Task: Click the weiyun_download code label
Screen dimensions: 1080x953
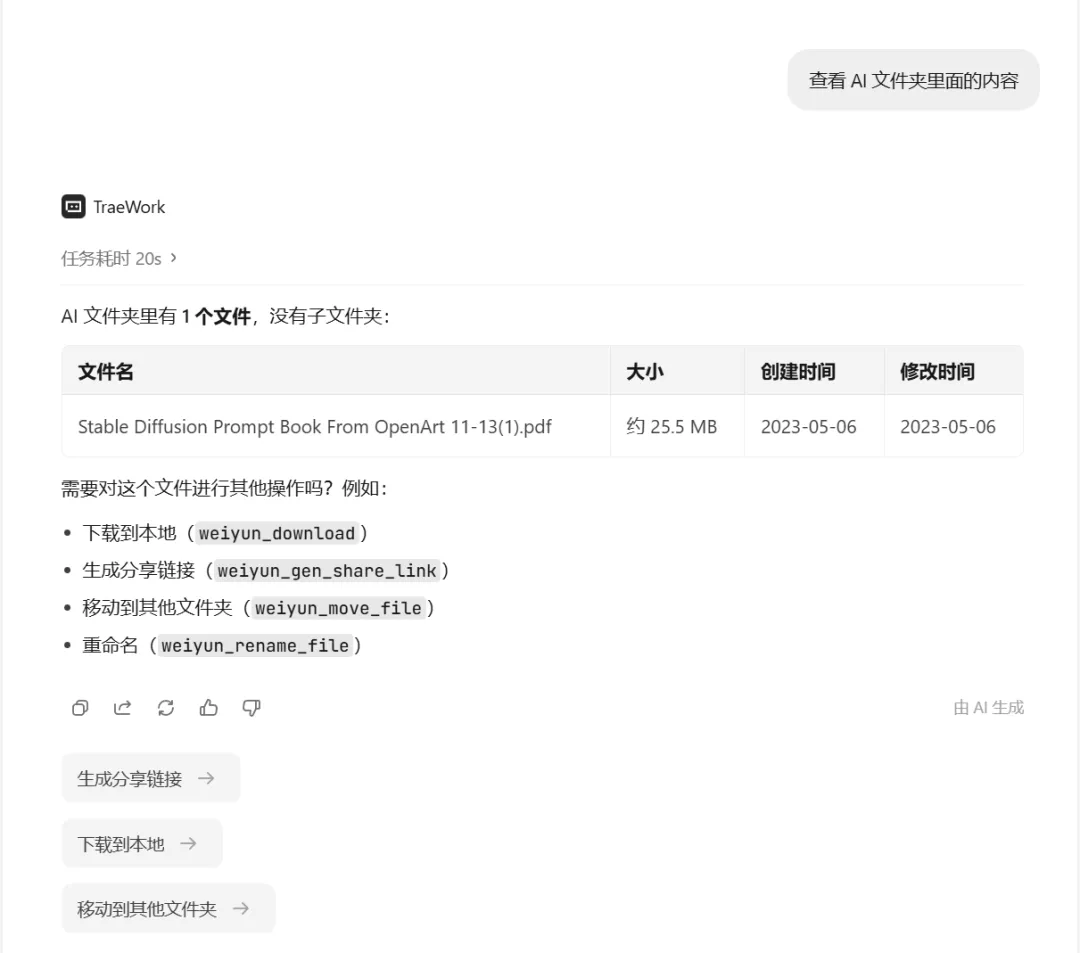Action: pos(277,534)
